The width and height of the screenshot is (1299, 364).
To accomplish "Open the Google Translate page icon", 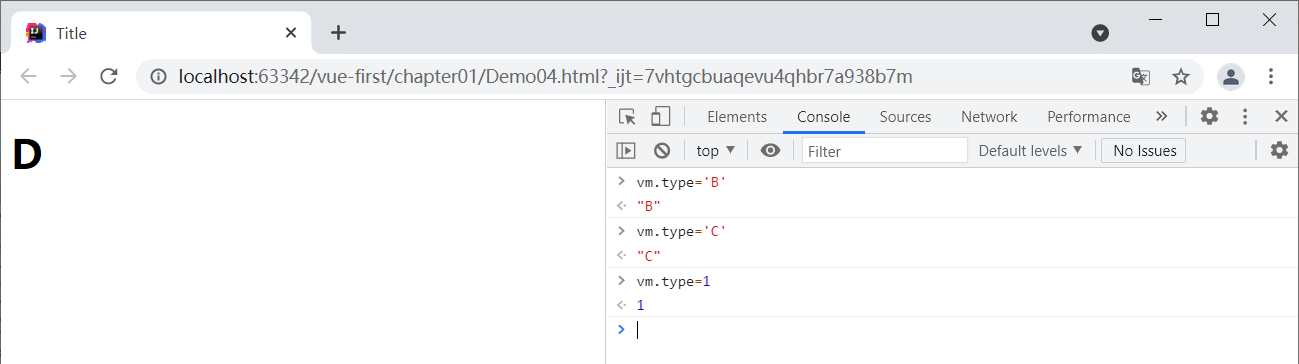I will (1140, 77).
